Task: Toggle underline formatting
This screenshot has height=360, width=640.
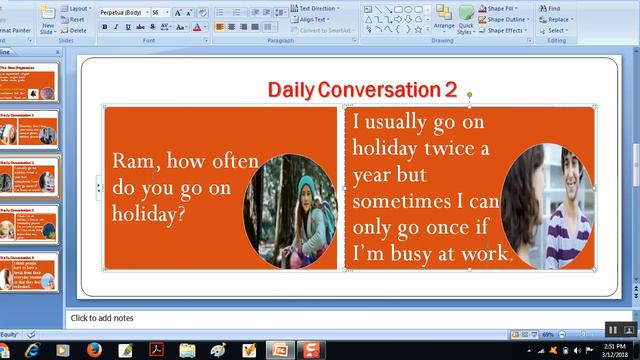Action: coord(128,27)
